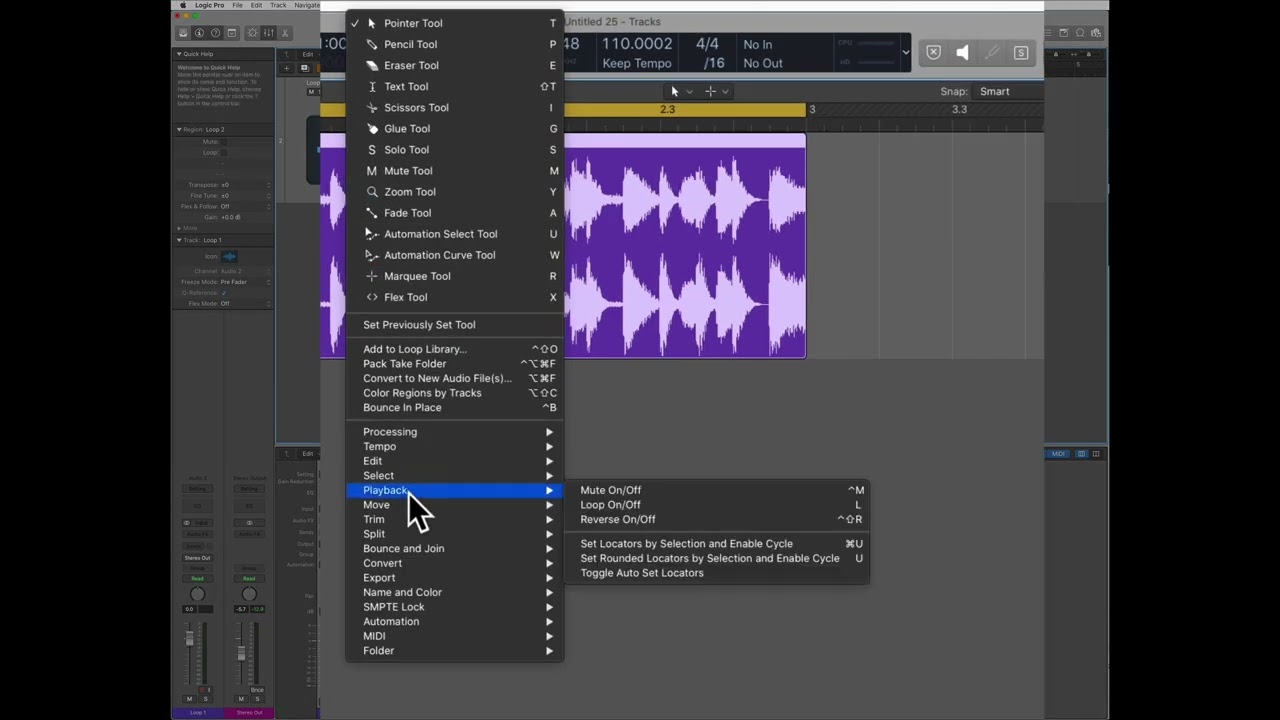
Task: Open the Apple menu
Action: 183,5
